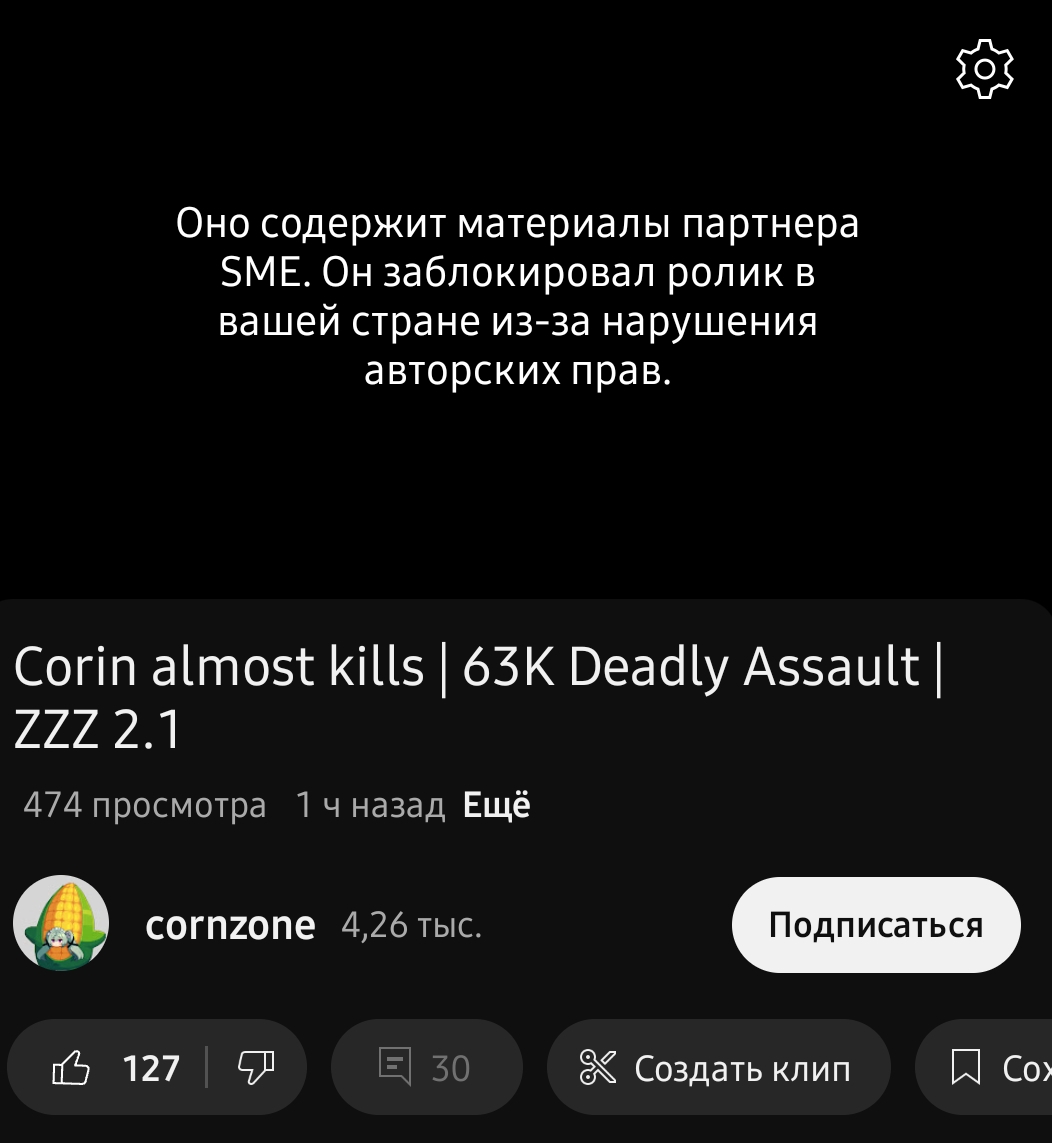1052x1143 pixels.
Task: Click the blocked video message area
Action: 518,296
